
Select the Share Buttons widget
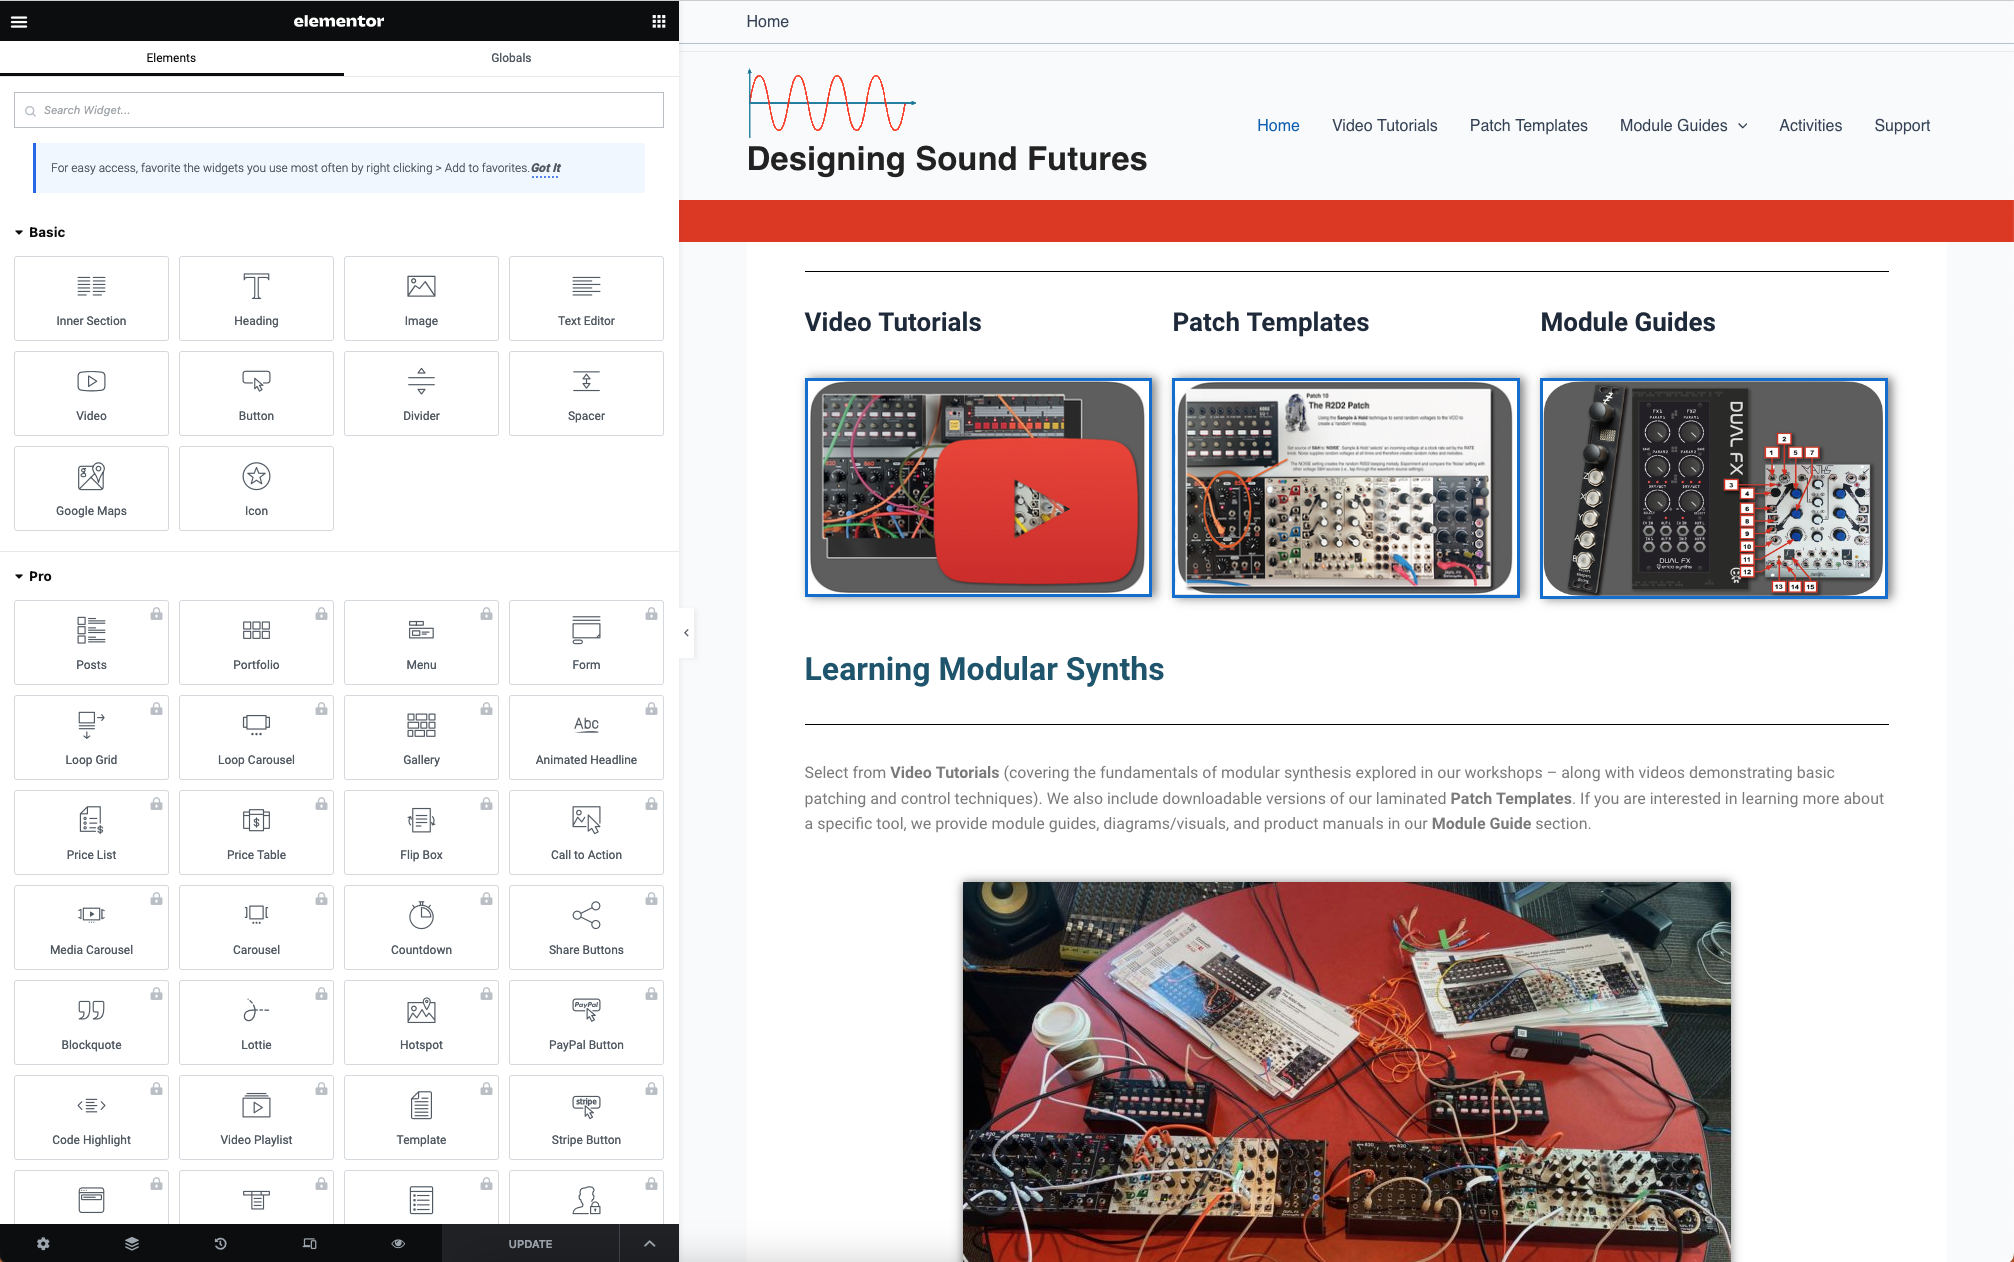pos(586,927)
